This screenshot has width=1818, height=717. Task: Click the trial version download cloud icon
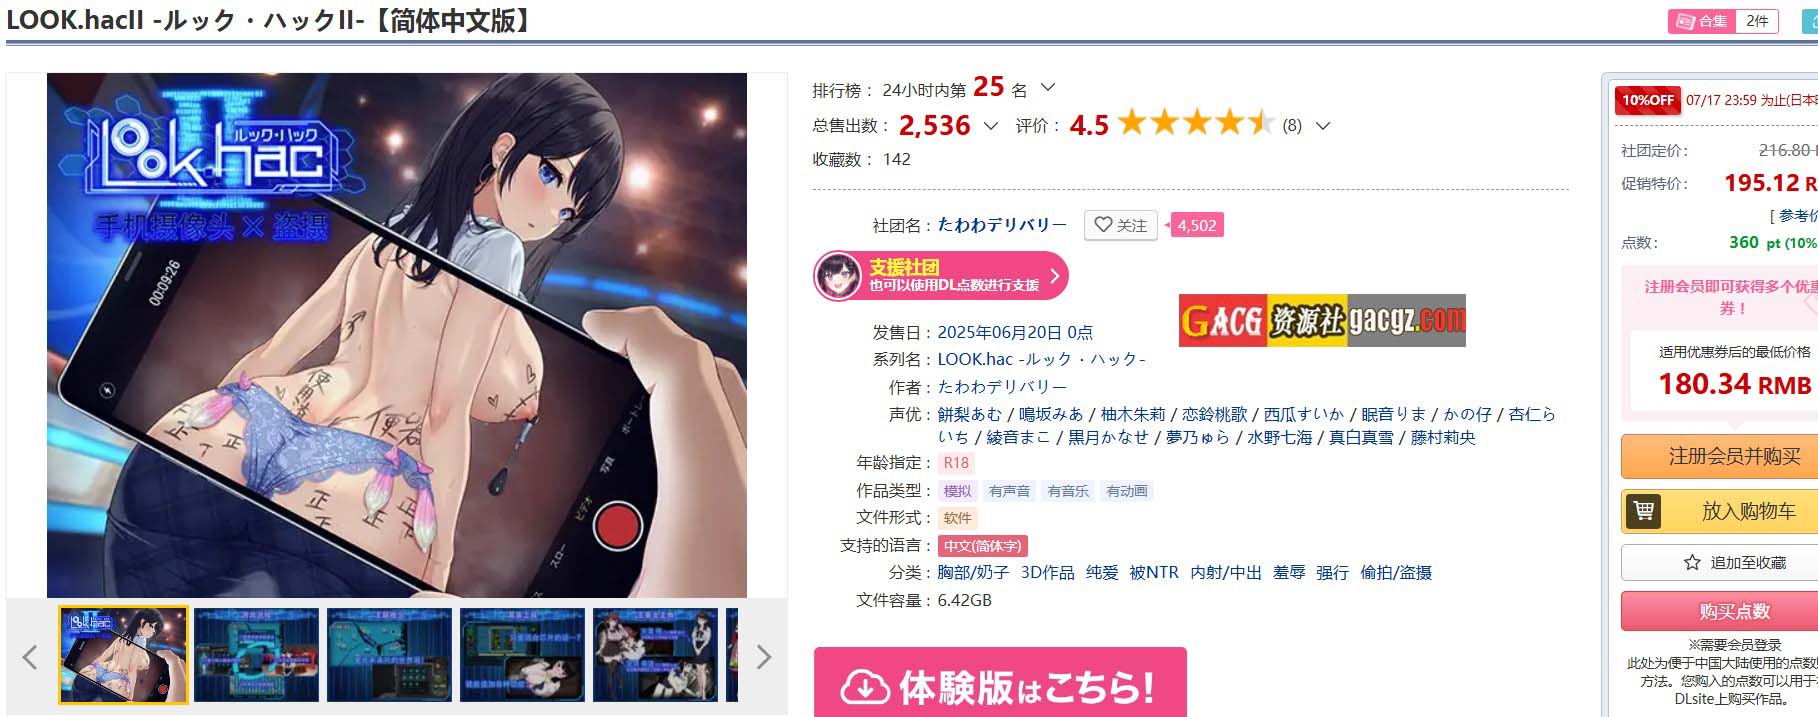866,688
